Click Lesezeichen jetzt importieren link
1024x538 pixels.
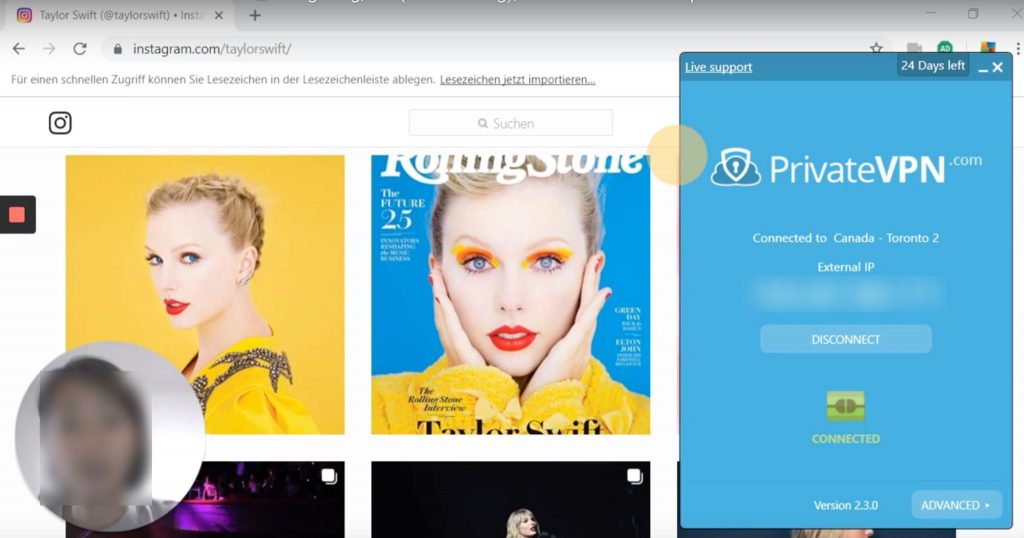pos(517,80)
